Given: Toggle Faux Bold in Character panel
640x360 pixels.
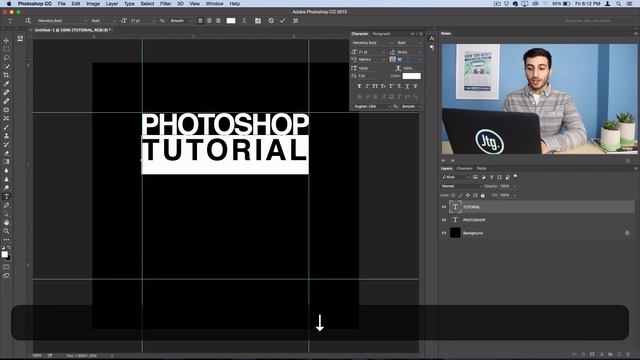Looking at the screenshot, I should (359, 86).
